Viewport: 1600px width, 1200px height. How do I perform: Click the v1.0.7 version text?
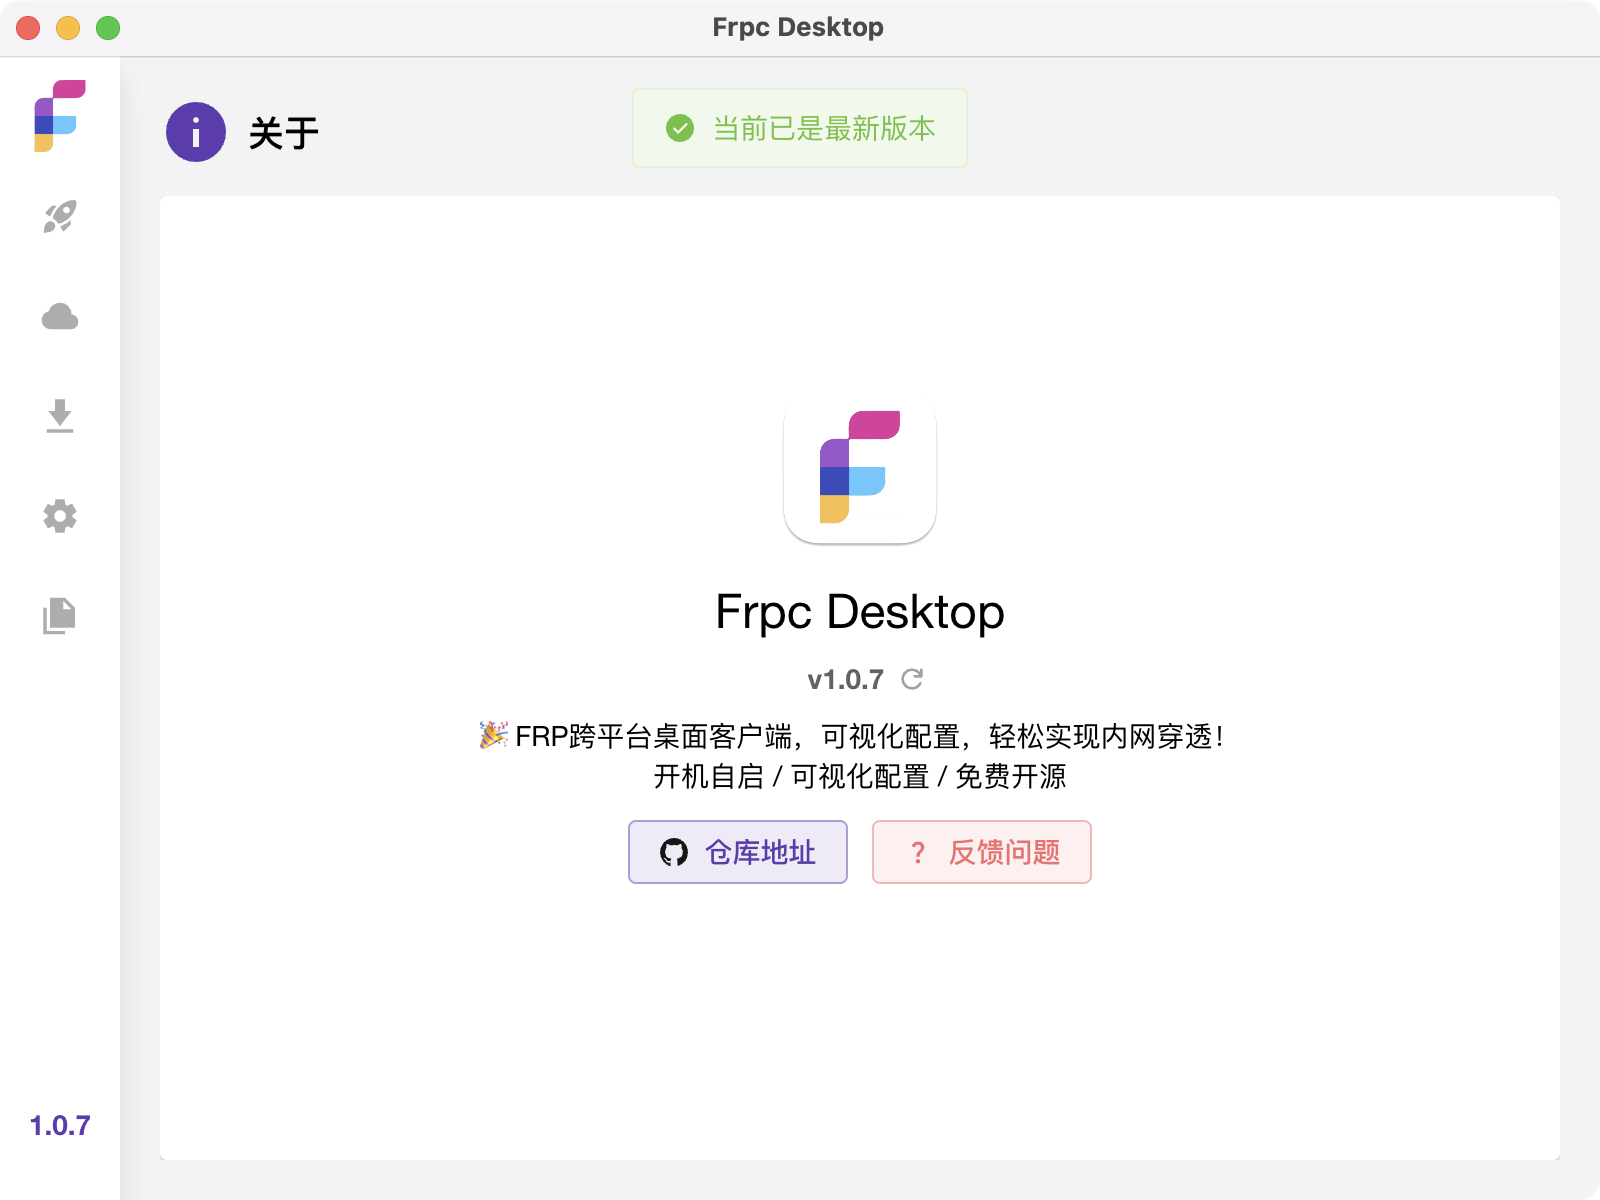coord(845,680)
